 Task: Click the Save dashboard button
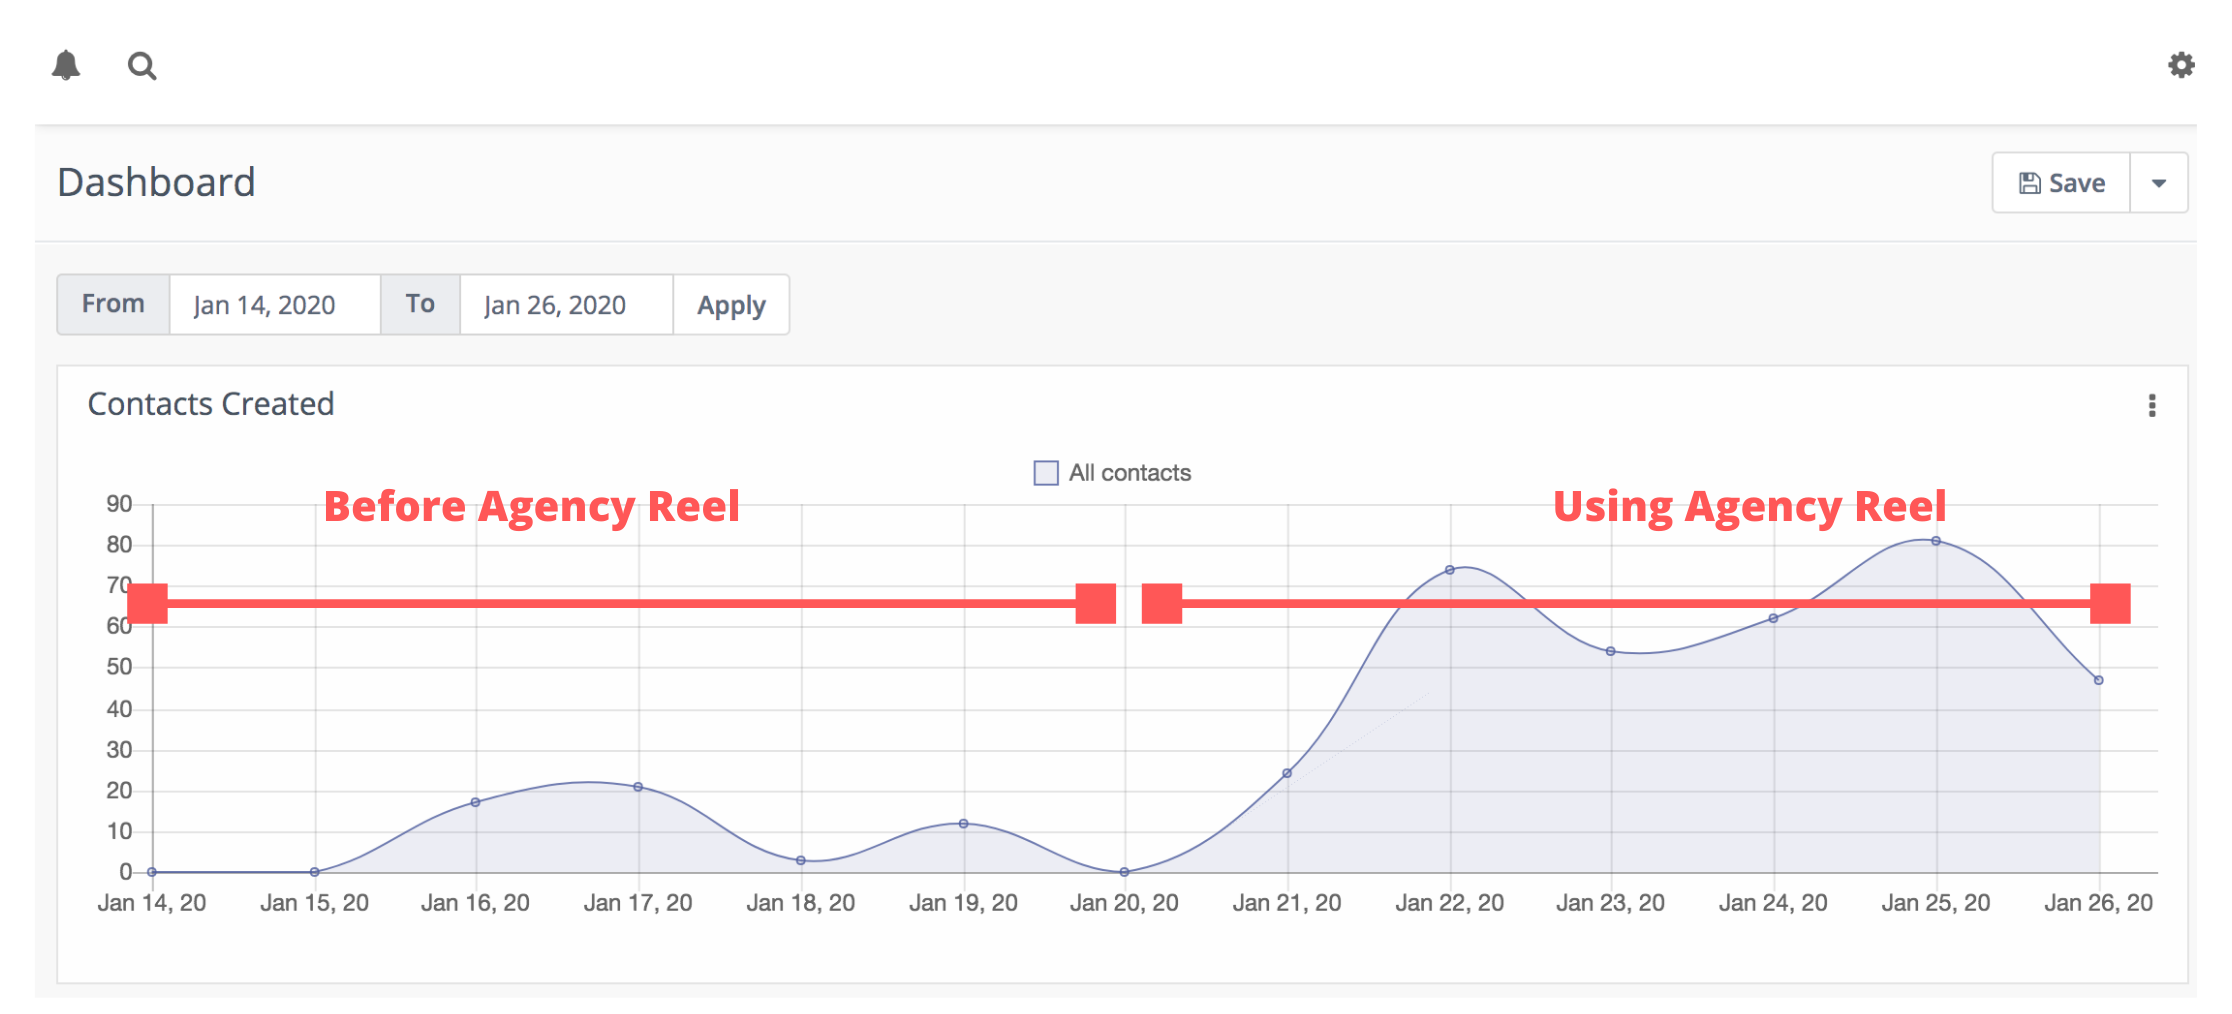tap(2061, 183)
